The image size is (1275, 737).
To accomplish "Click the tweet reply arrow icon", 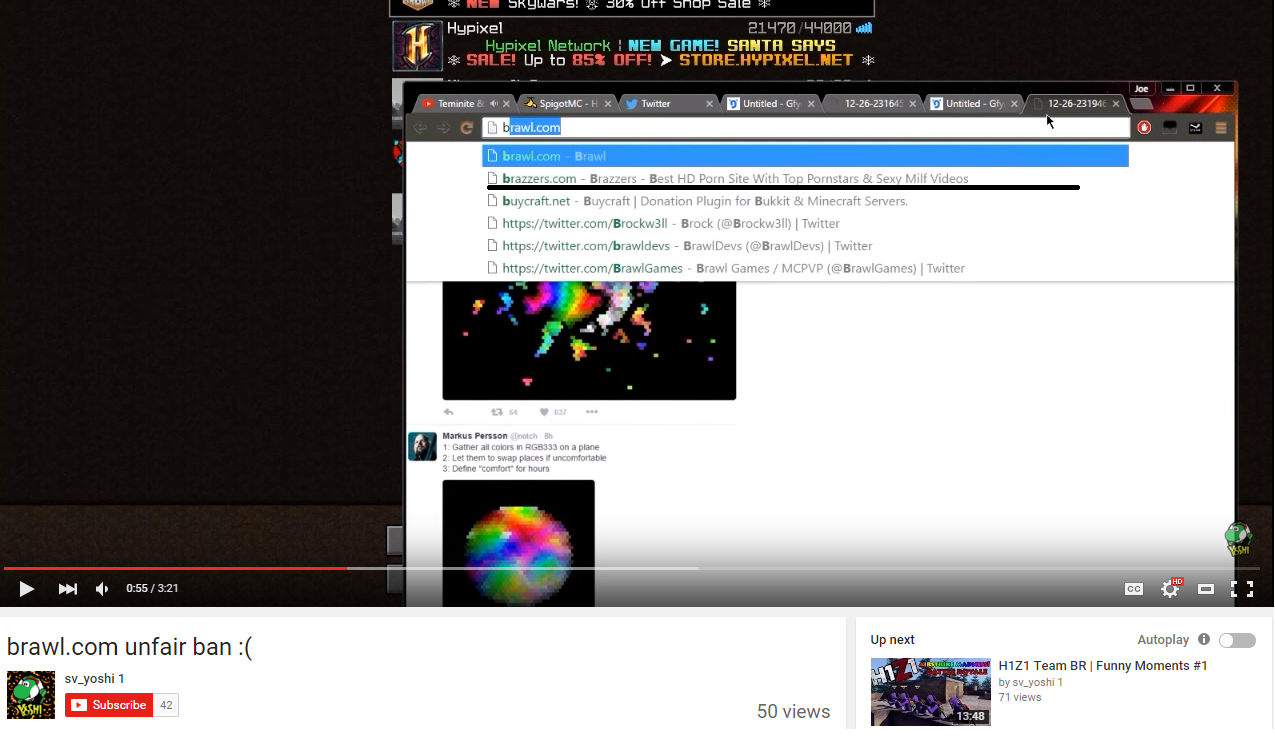I will pos(448,412).
